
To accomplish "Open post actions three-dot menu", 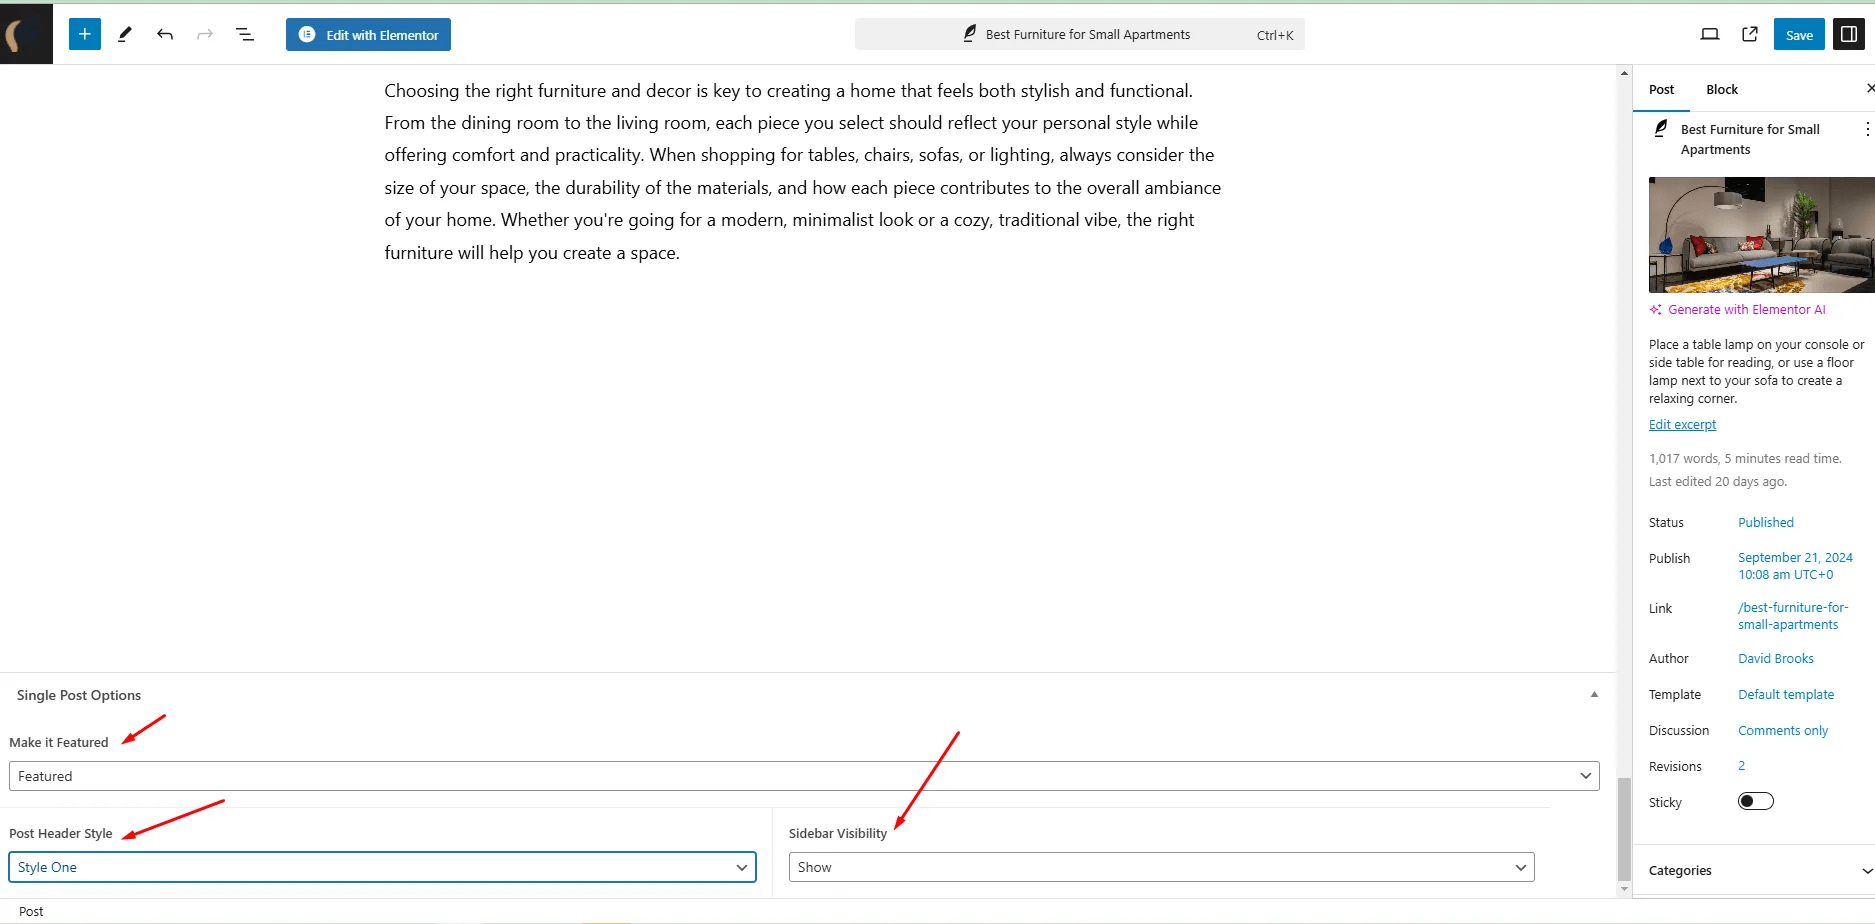I will pos(1867,129).
